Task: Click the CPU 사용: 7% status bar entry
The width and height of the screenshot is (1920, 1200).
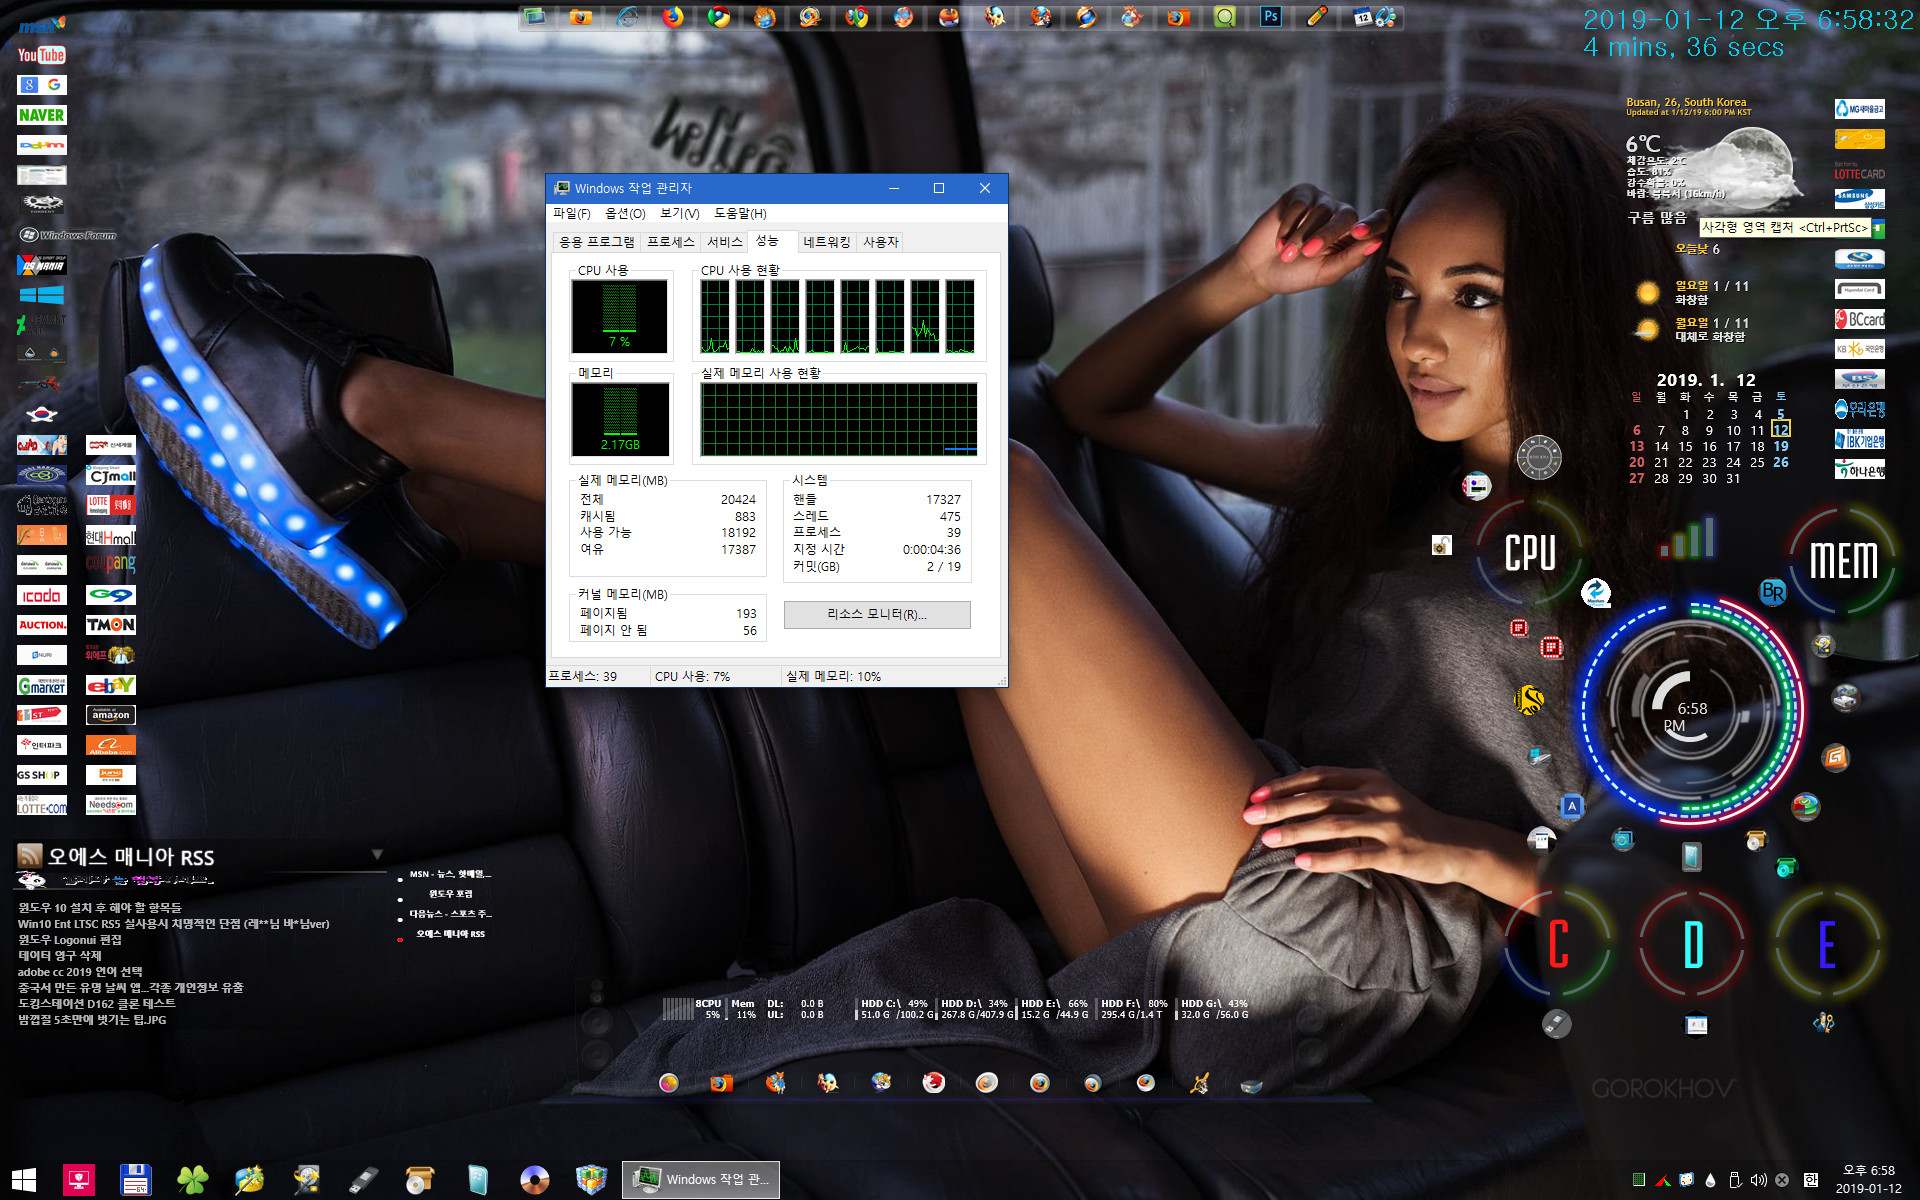Action: tap(692, 677)
